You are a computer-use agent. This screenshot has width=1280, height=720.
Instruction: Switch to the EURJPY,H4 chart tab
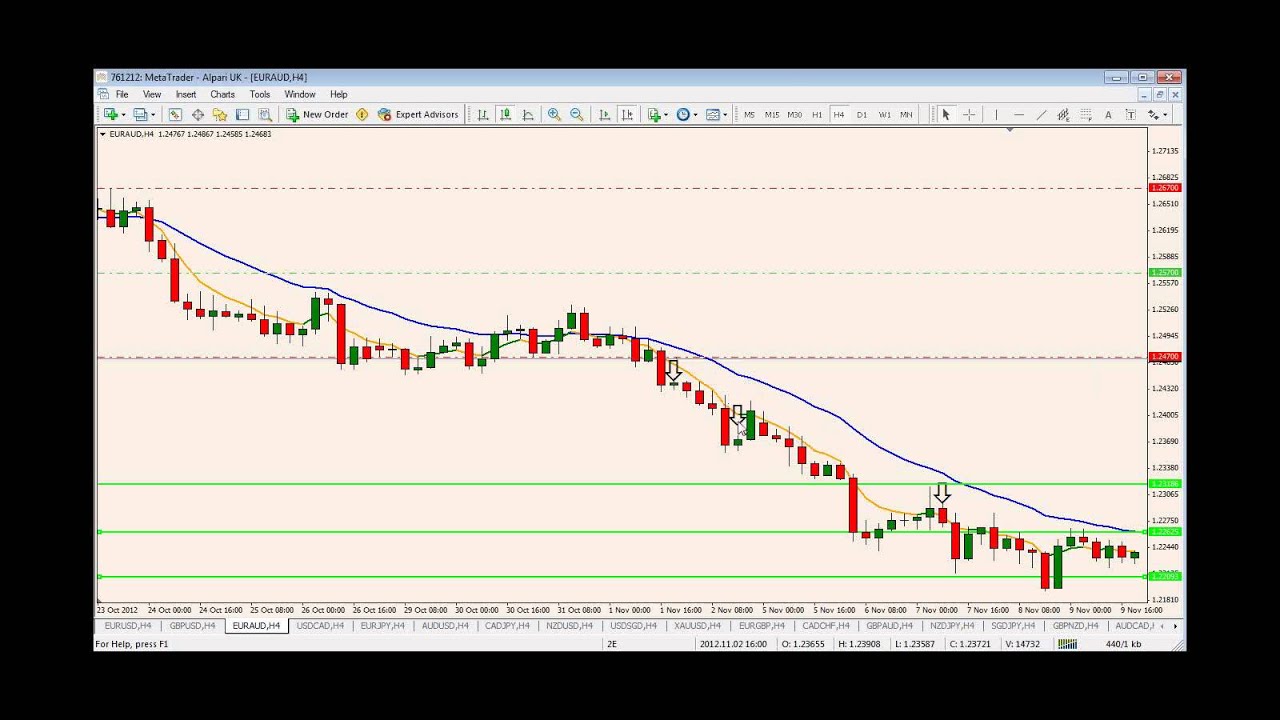pos(384,626)
